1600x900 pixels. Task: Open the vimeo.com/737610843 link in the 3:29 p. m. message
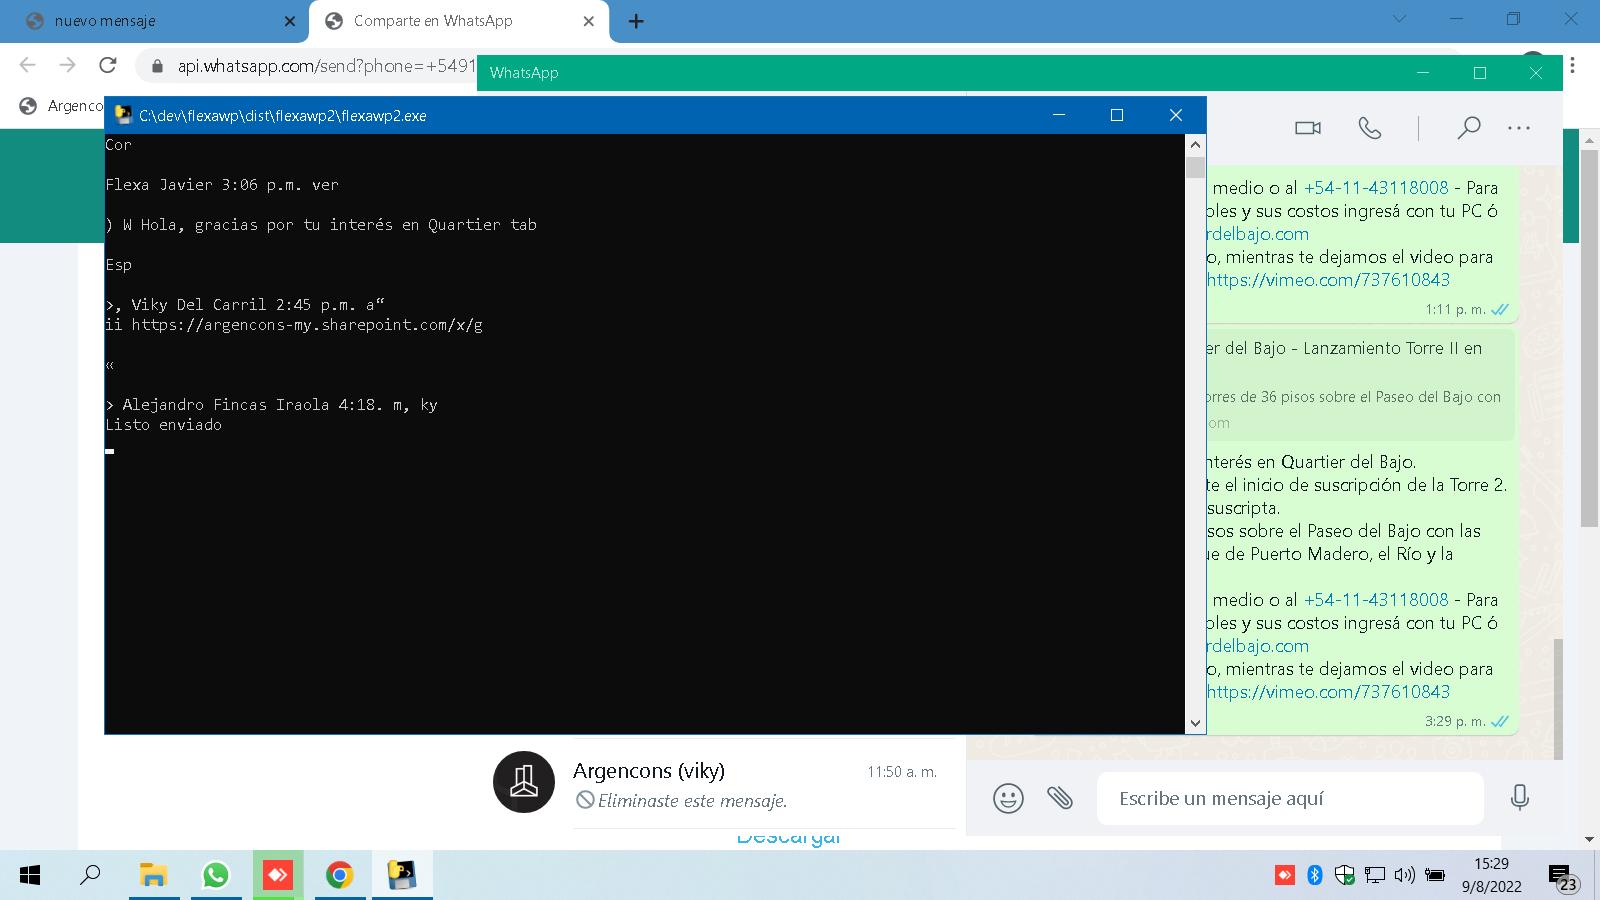1328,692
